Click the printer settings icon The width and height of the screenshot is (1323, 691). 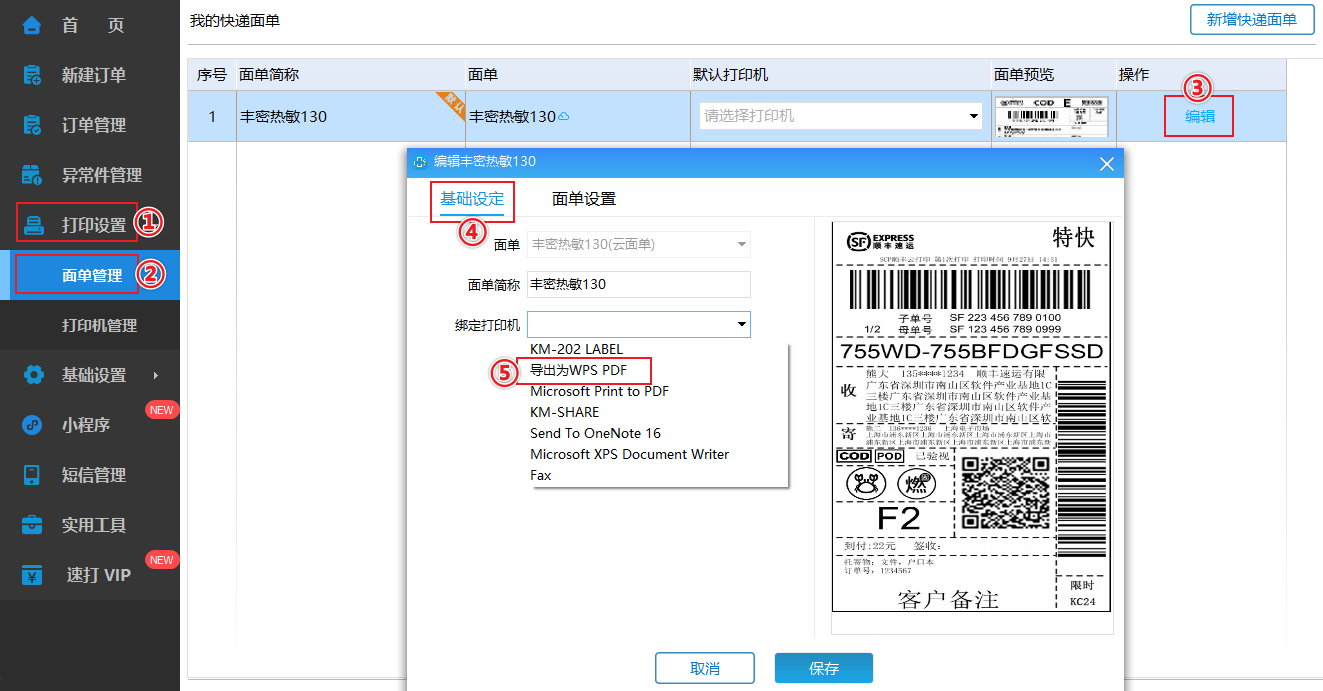pos(35,225)
